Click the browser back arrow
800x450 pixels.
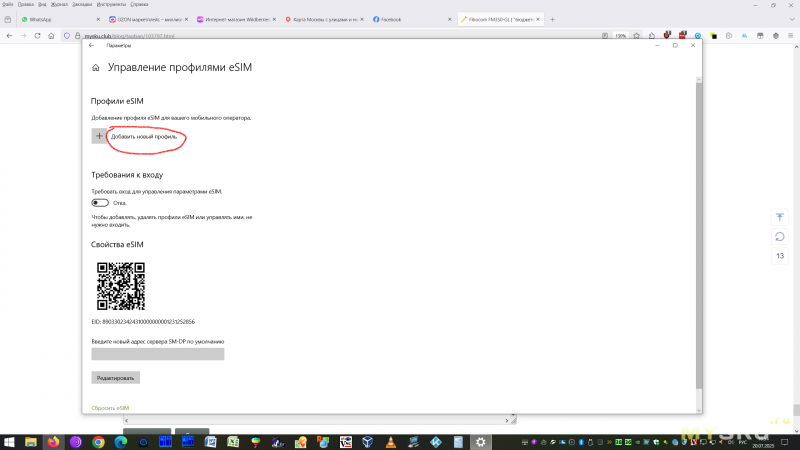click(9, 36)
